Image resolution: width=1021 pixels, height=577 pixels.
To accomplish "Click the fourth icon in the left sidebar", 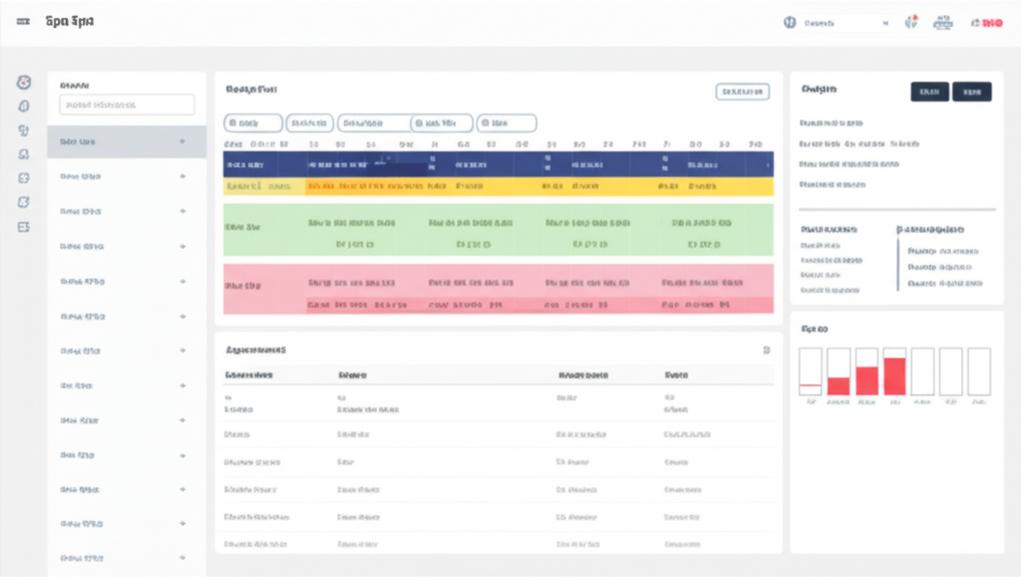I will tap(24, 154).
